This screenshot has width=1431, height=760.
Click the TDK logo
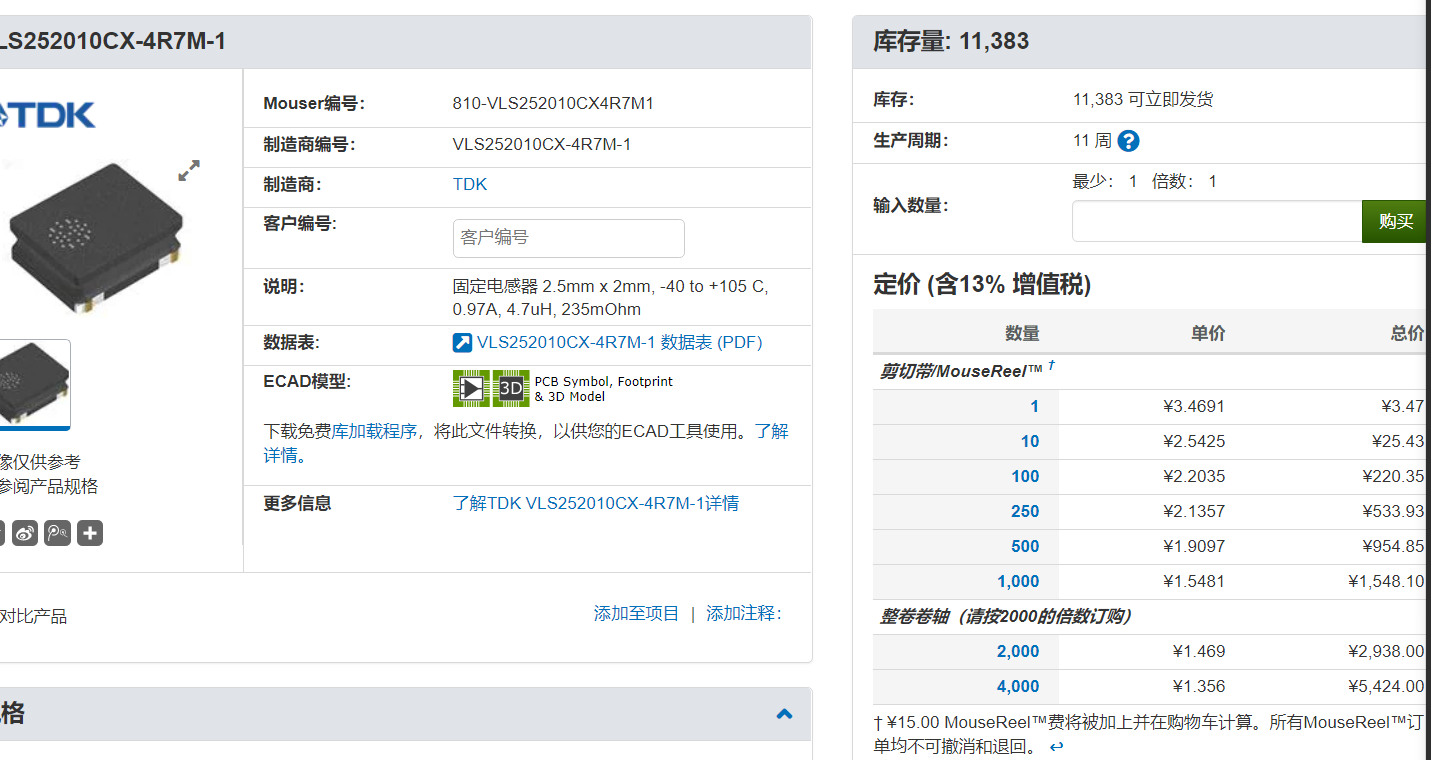(47, 115)
